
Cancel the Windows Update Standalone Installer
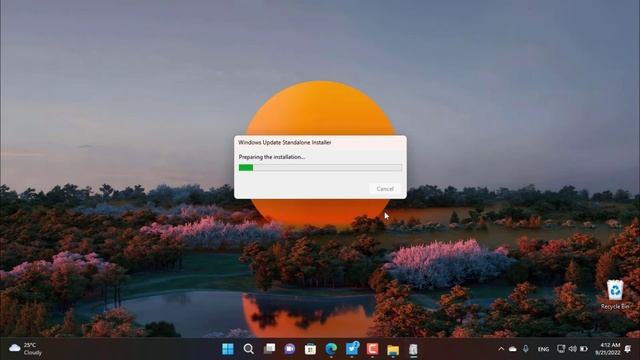point(384,189)
